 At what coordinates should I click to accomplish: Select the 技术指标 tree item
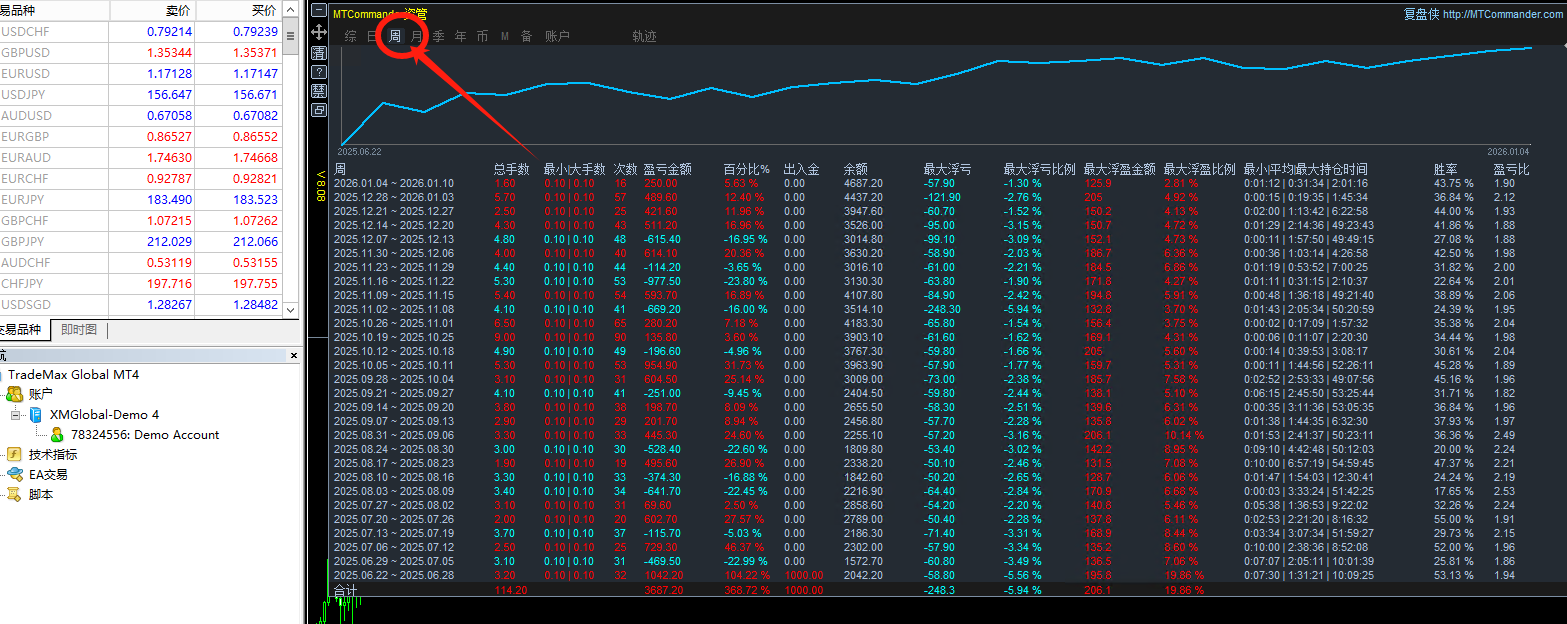[53, 454]
